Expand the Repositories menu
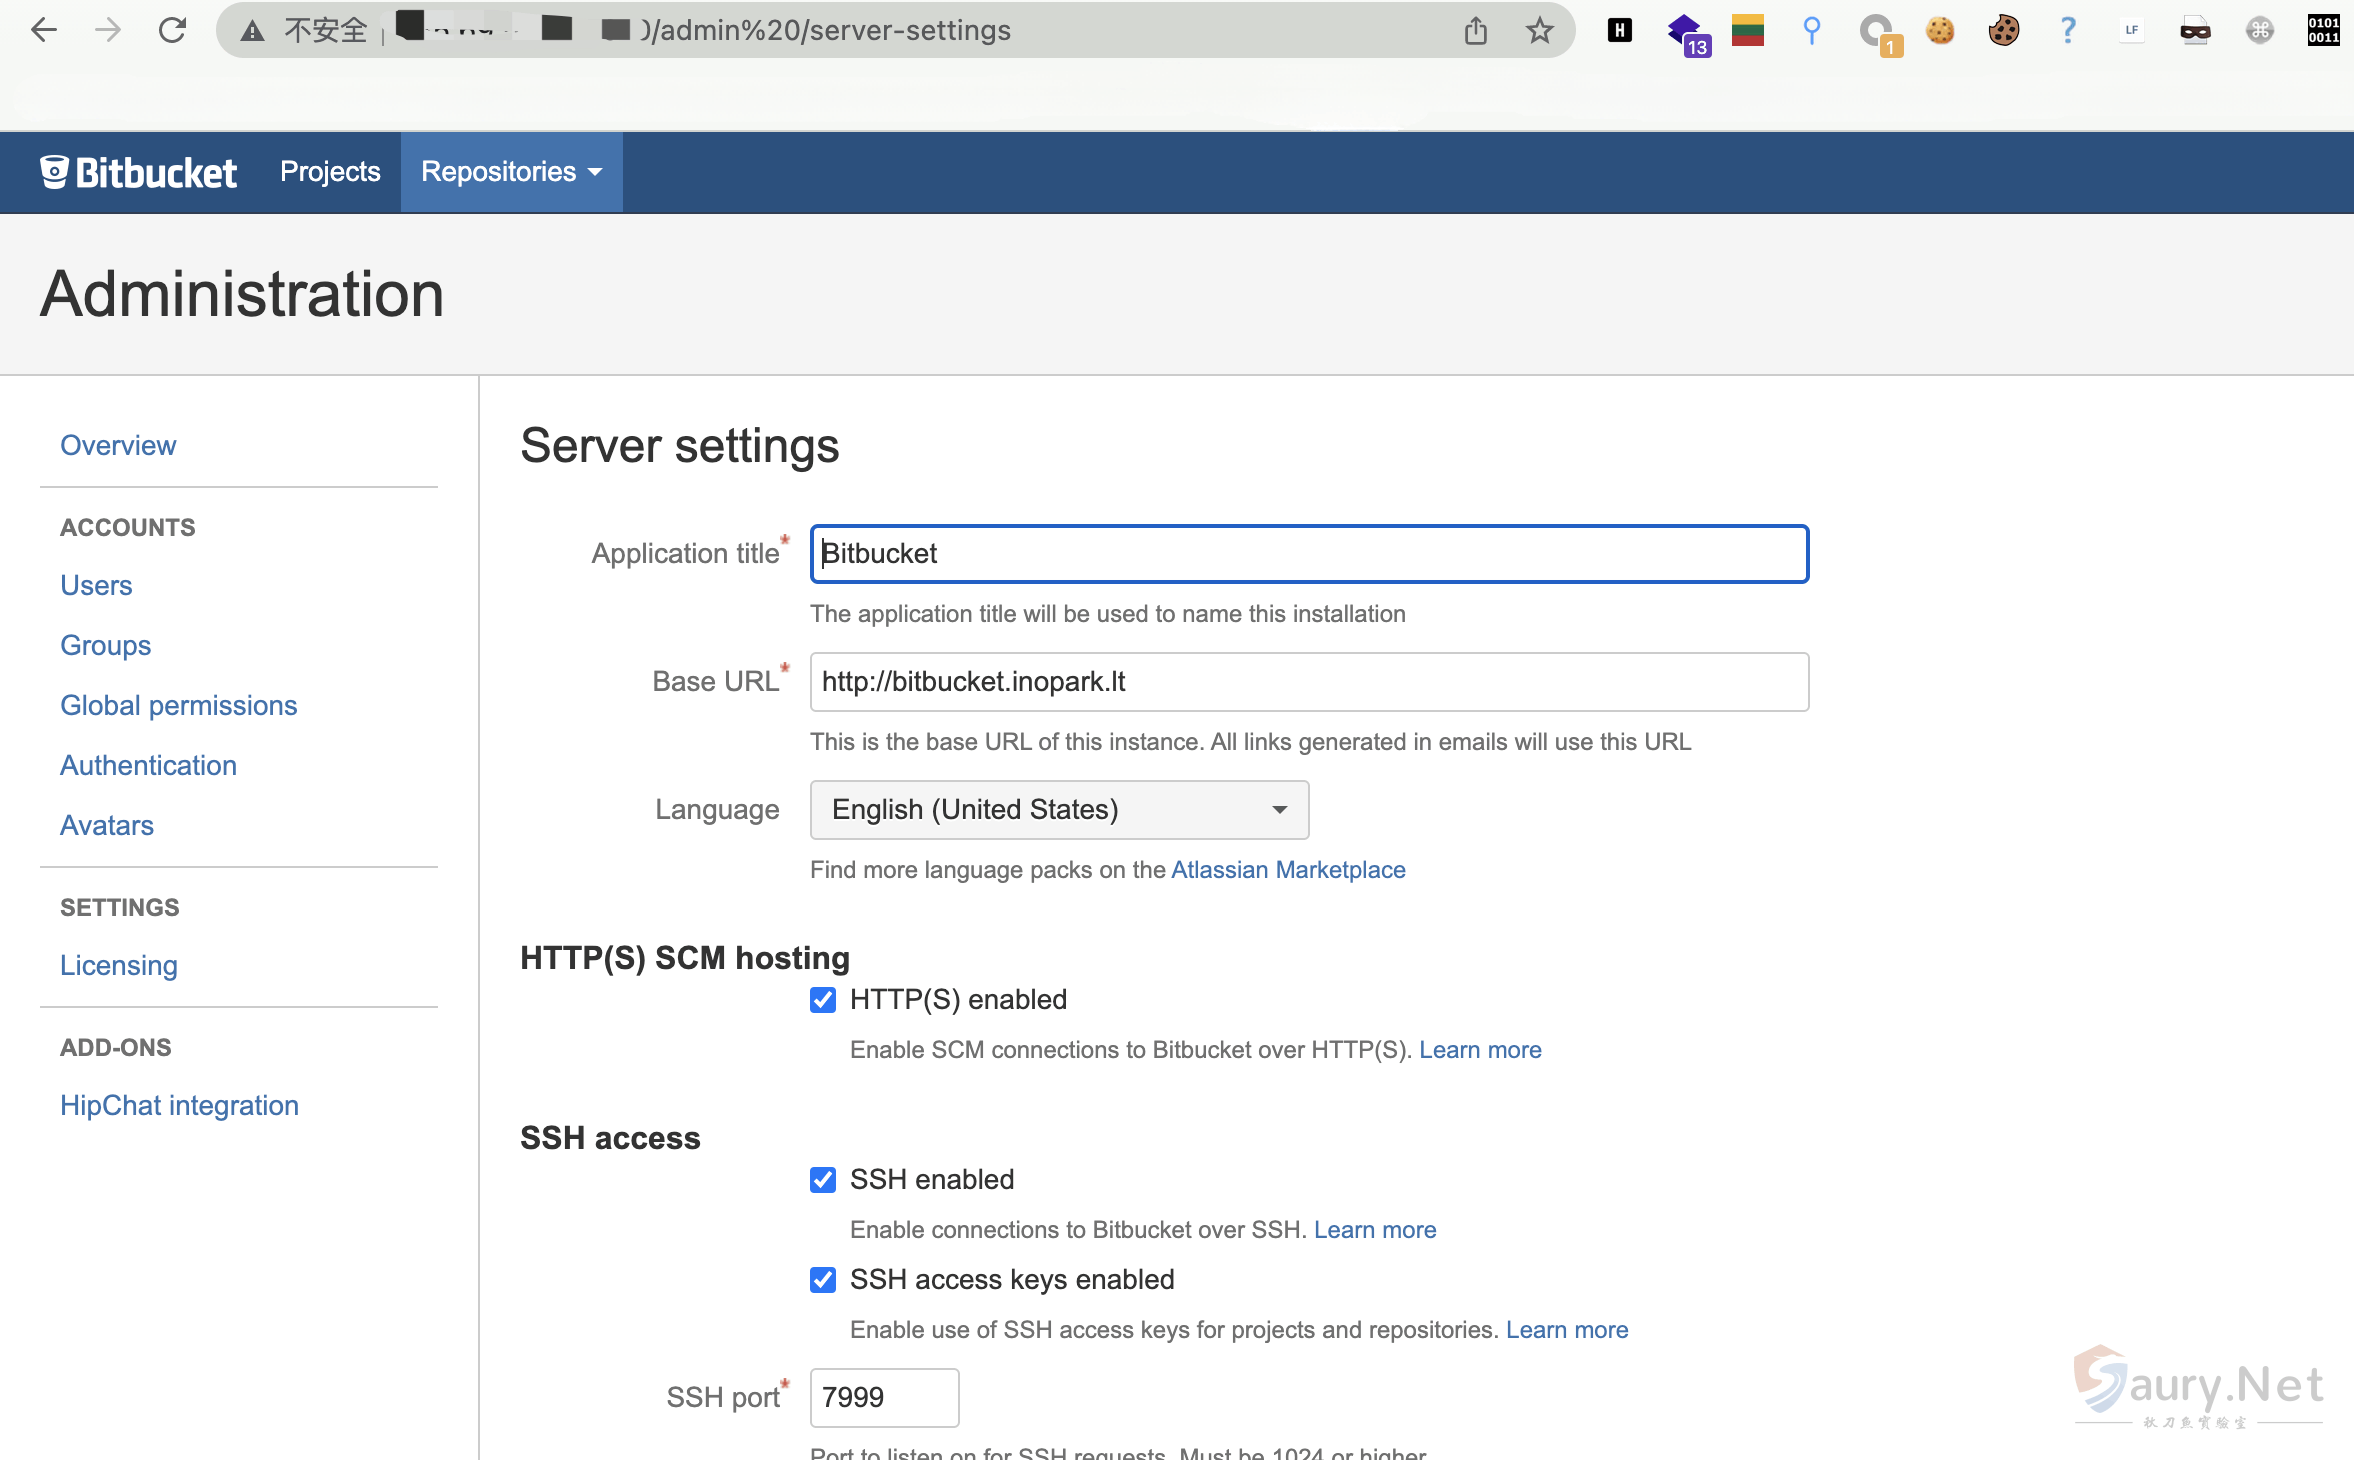The height and width of the screenshot is (1460, 2354). [x=511, y=172]
